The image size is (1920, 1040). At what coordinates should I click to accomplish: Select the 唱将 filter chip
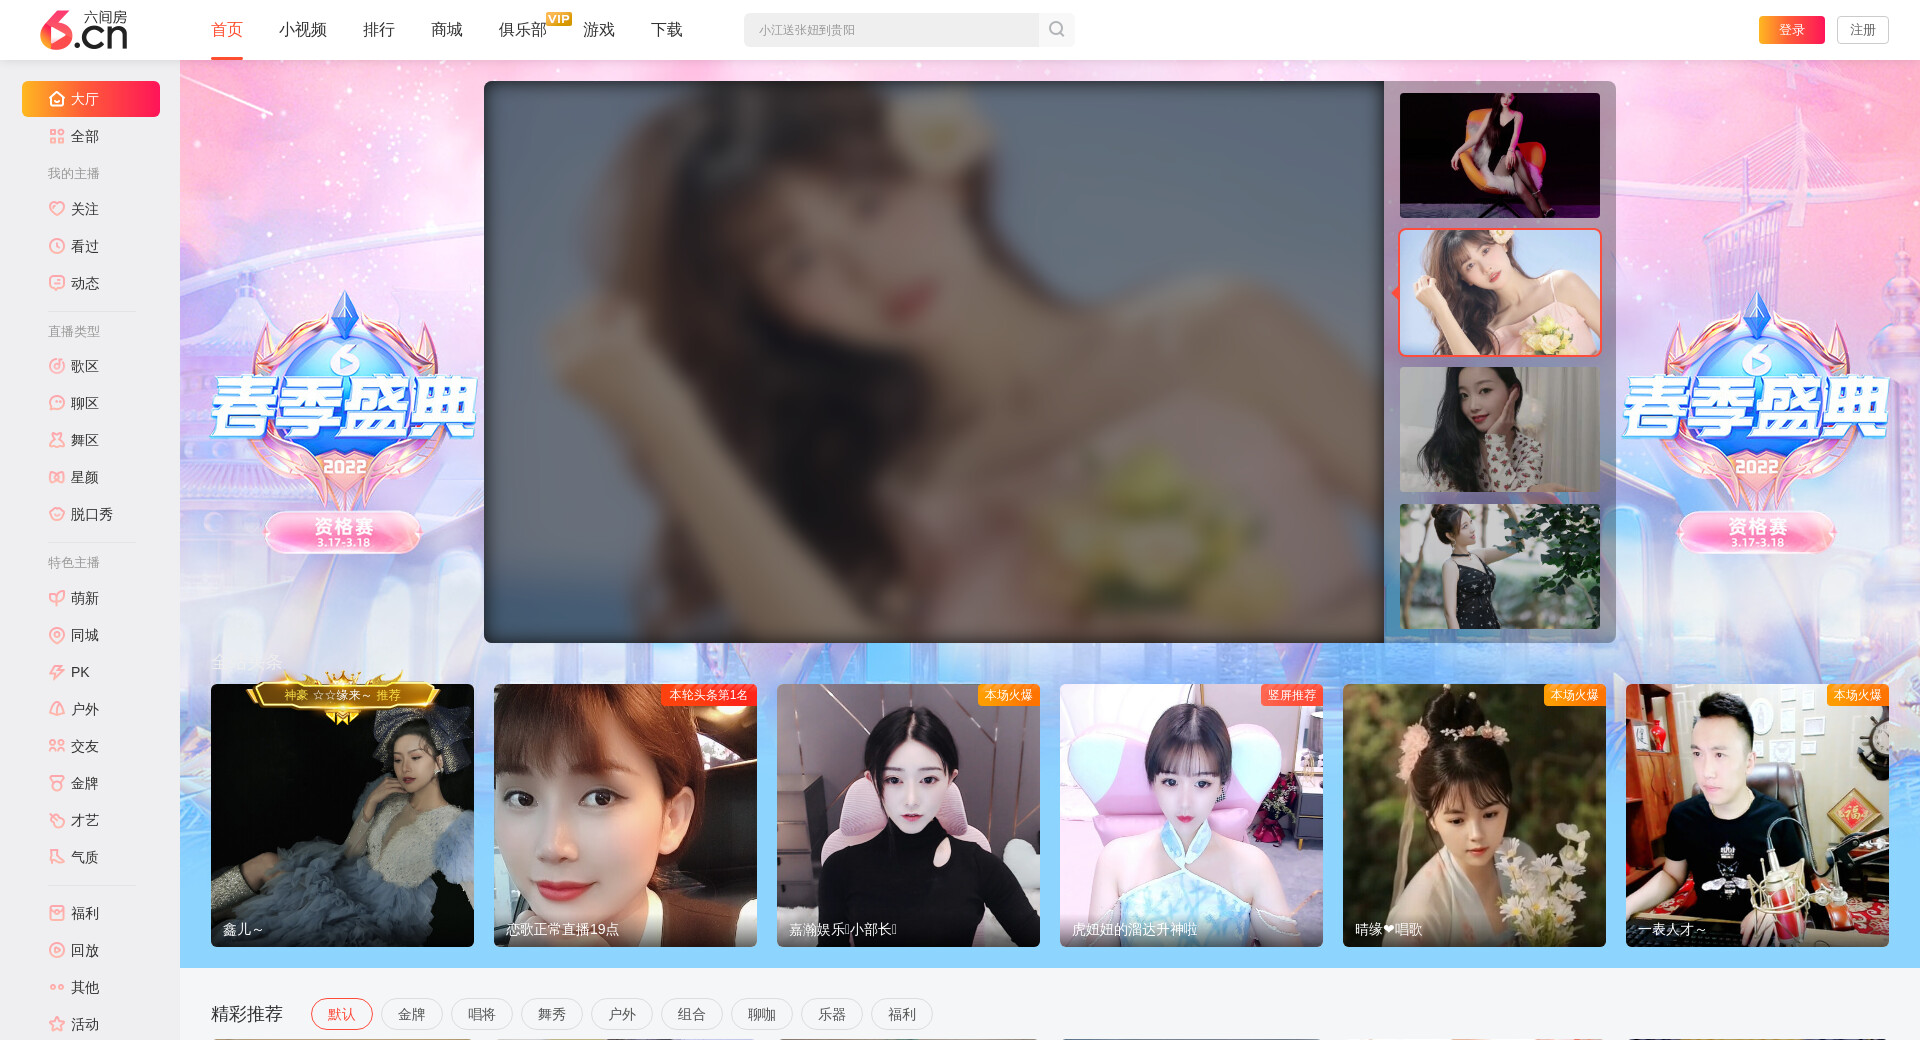click(x=482, y=1014)
